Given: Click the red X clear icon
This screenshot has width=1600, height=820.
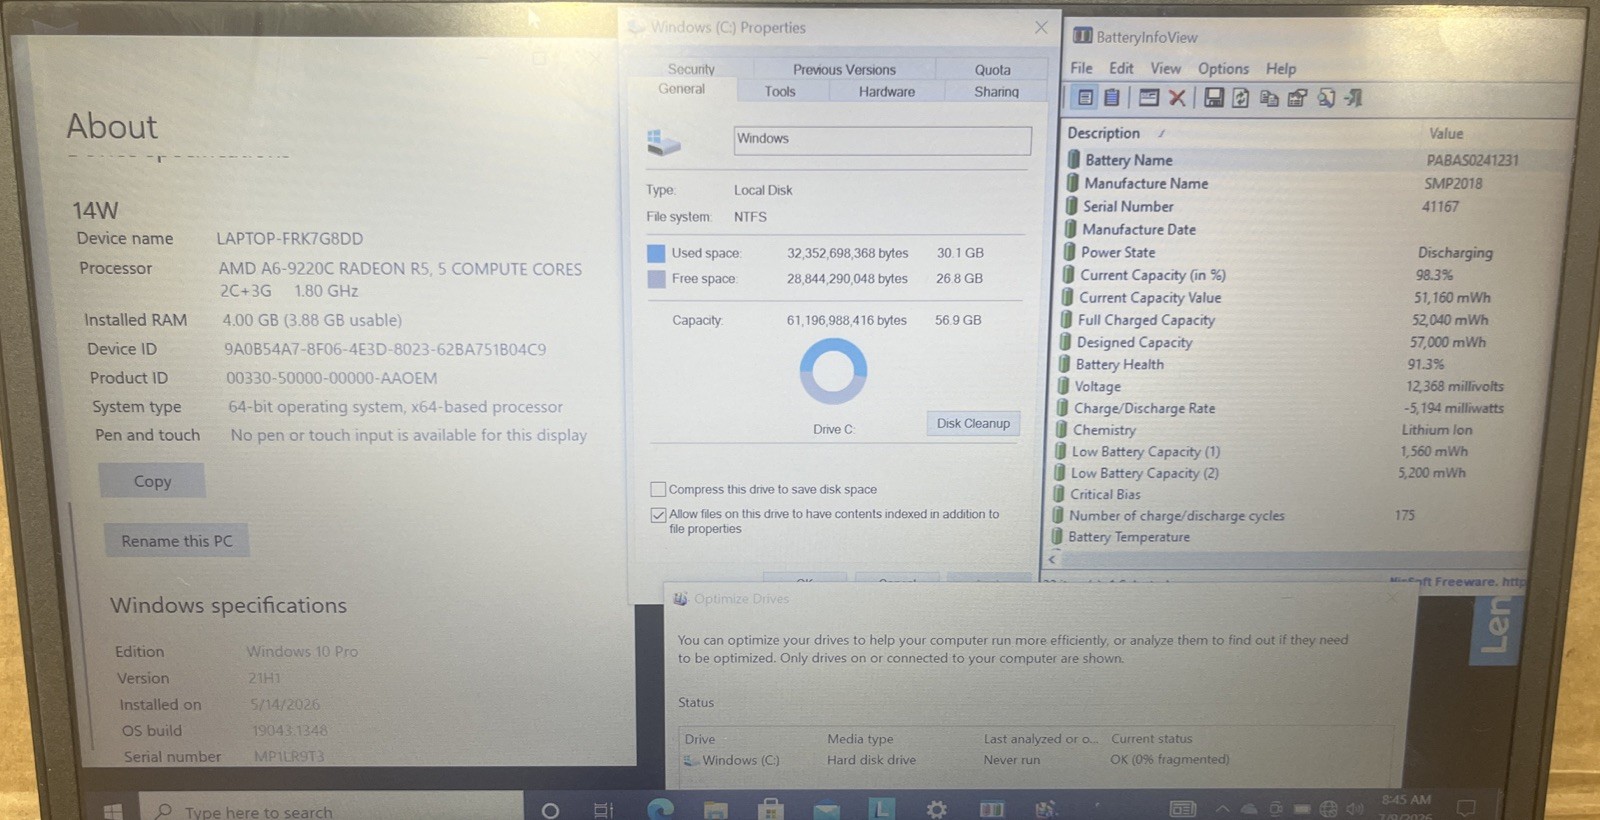Looking at the screenshot, I should pos(1177,98).
